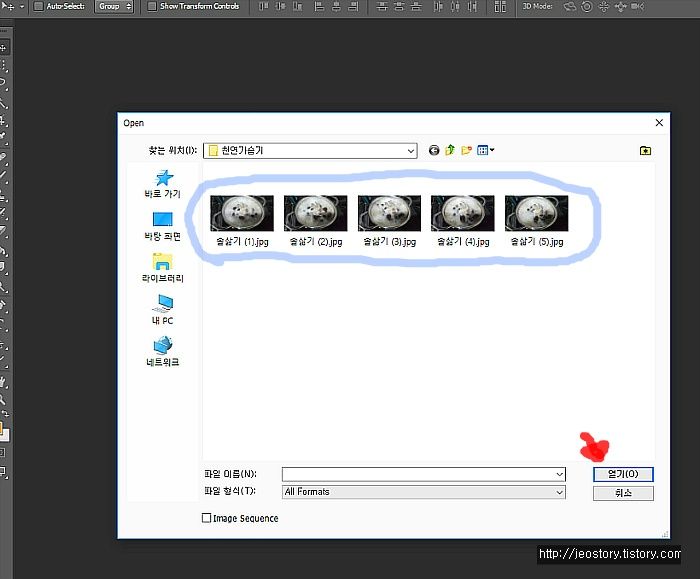700x579 pixels.
Task: Click Align Horizontal Centers icon
Action: click(336, 6)
